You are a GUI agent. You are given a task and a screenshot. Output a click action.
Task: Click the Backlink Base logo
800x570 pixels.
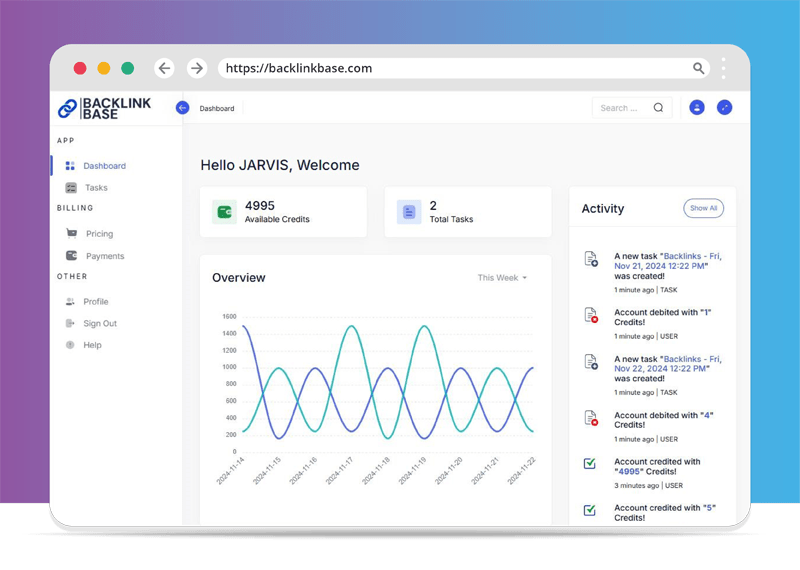pyautogui.click(x=104, y=108)
